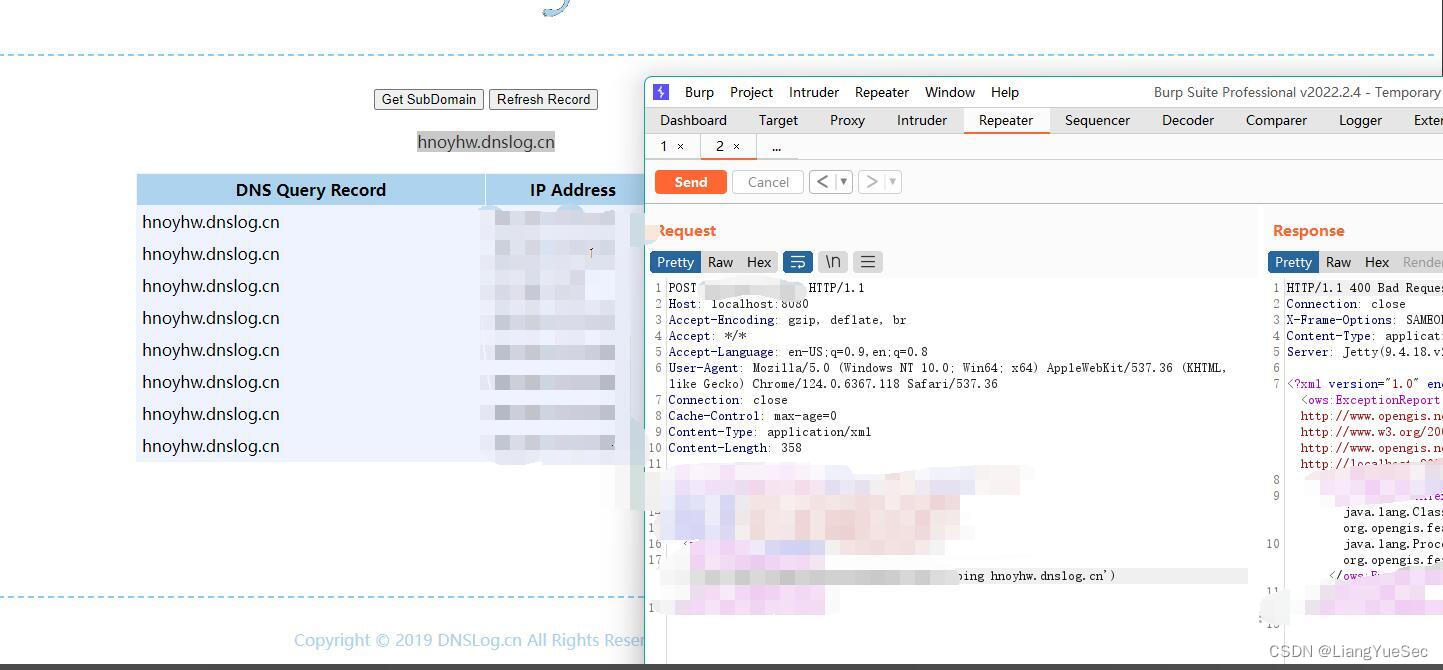Screen dimensions: 1443x670
Task: Send the request with Send button
Action: click(x=690, y=182)
